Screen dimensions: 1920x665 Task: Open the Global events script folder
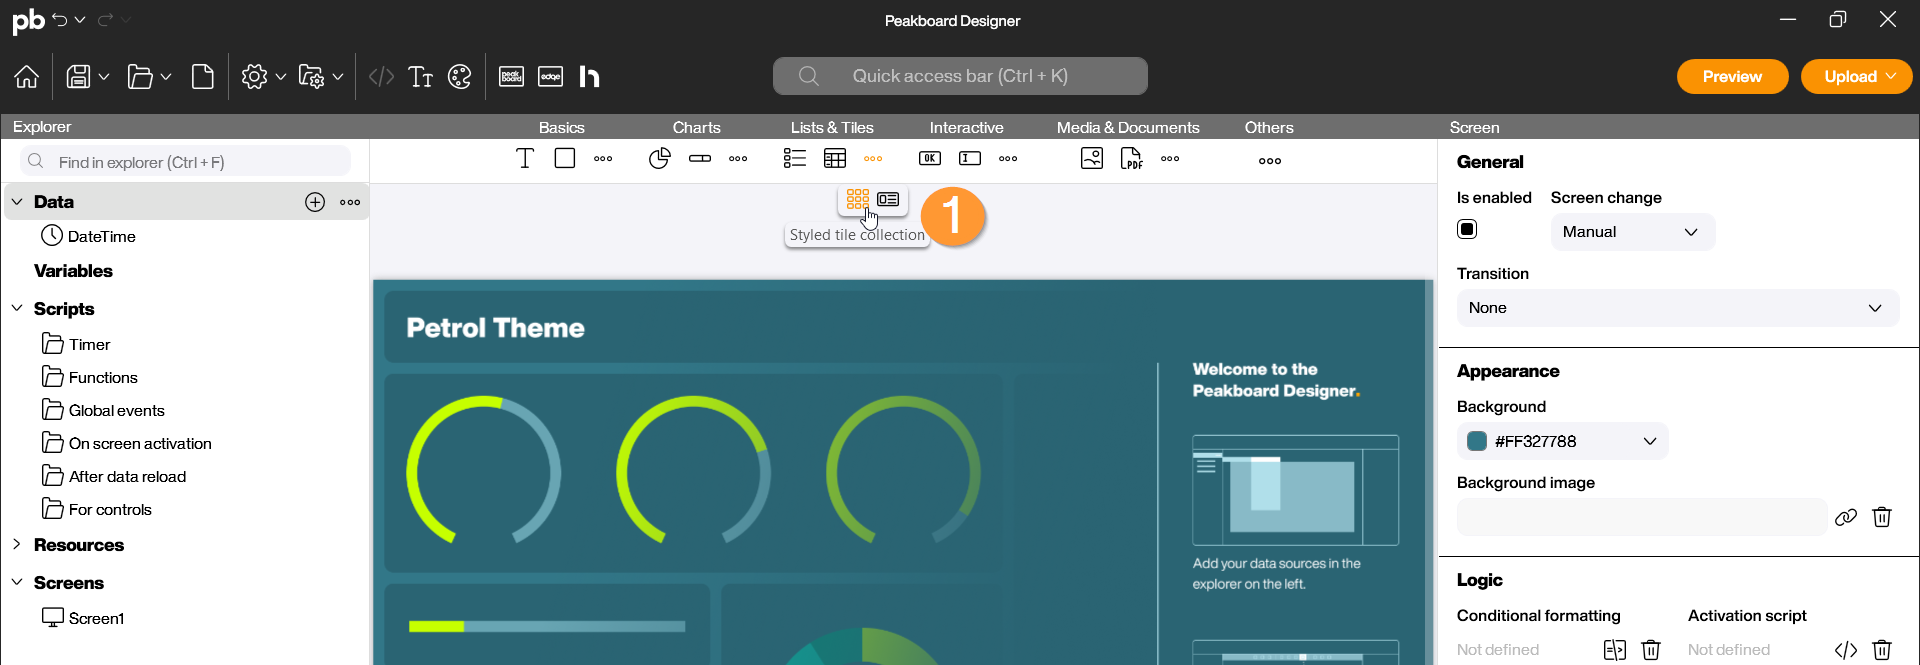click(116, 411)
